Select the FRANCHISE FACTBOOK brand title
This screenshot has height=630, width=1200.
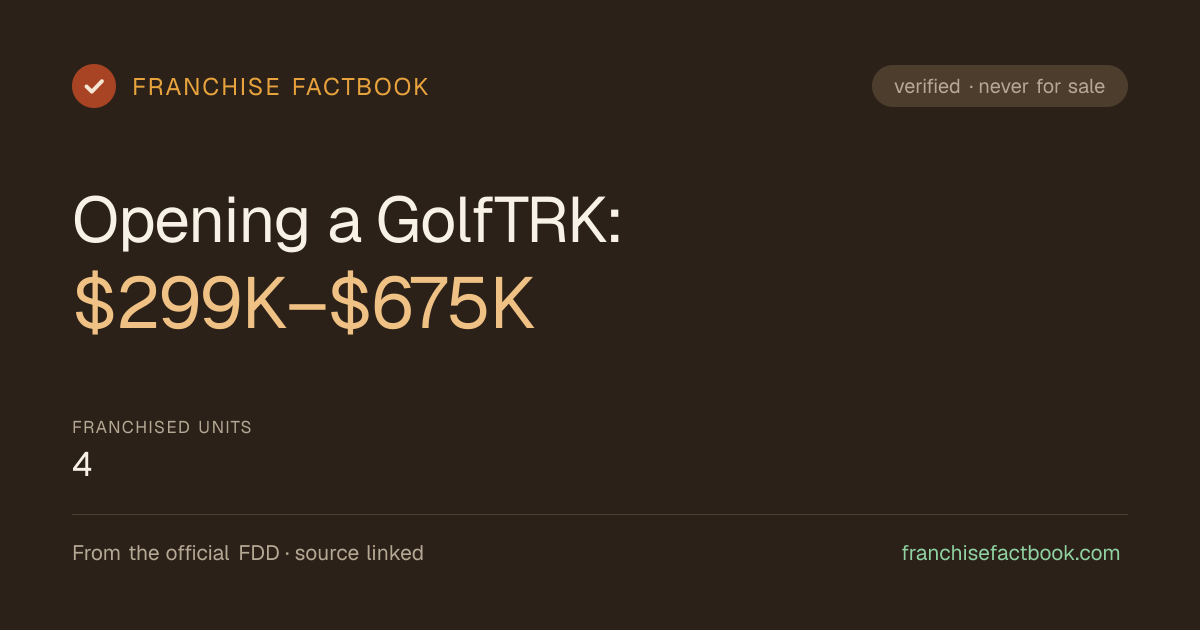[x=281, y=87]
